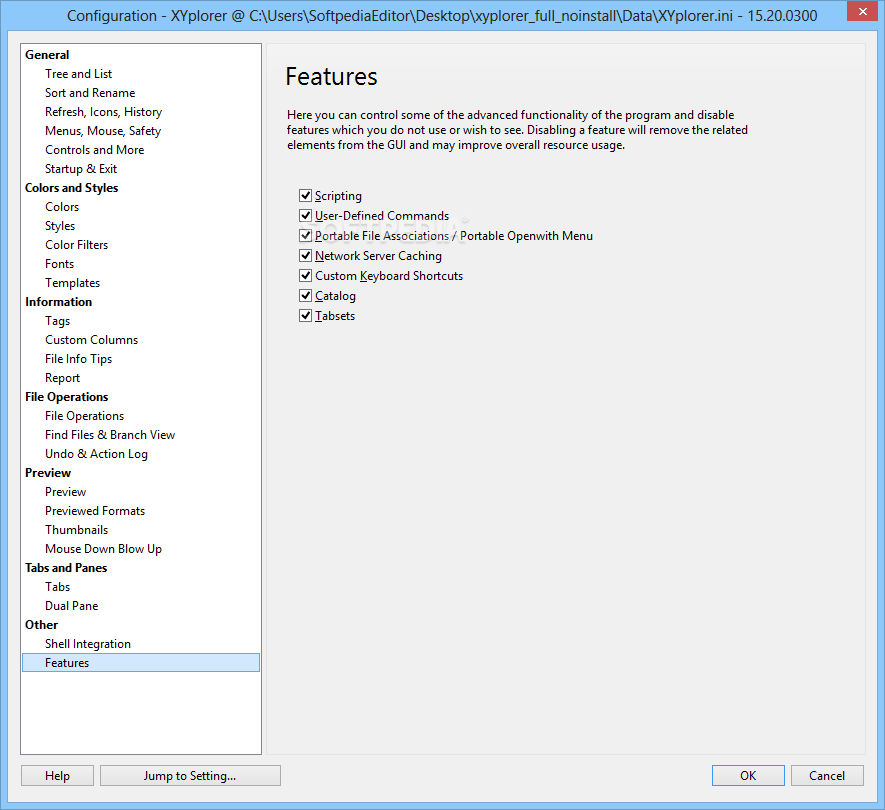Go to Color Filters page
This screenshot has height=810, width=885.
click(76, 245)
